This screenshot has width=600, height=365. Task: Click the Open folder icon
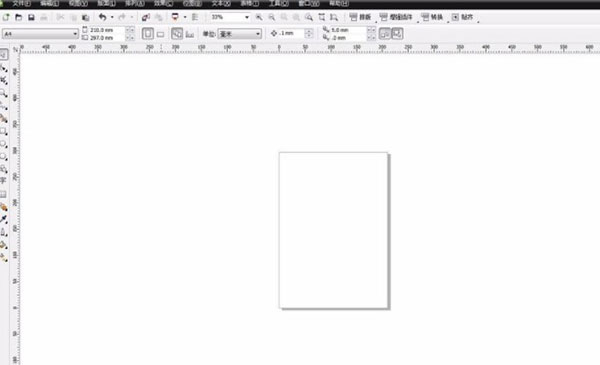click(18, 17)
